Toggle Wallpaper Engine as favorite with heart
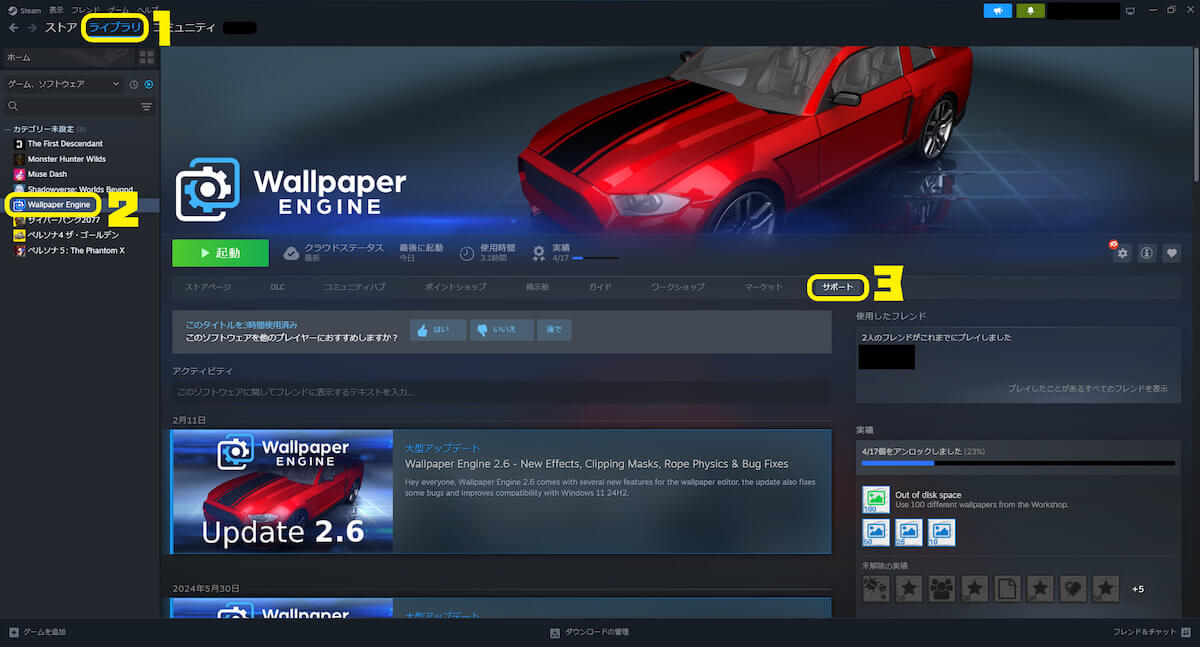The image size is (1200, 647). (1172, 253)
